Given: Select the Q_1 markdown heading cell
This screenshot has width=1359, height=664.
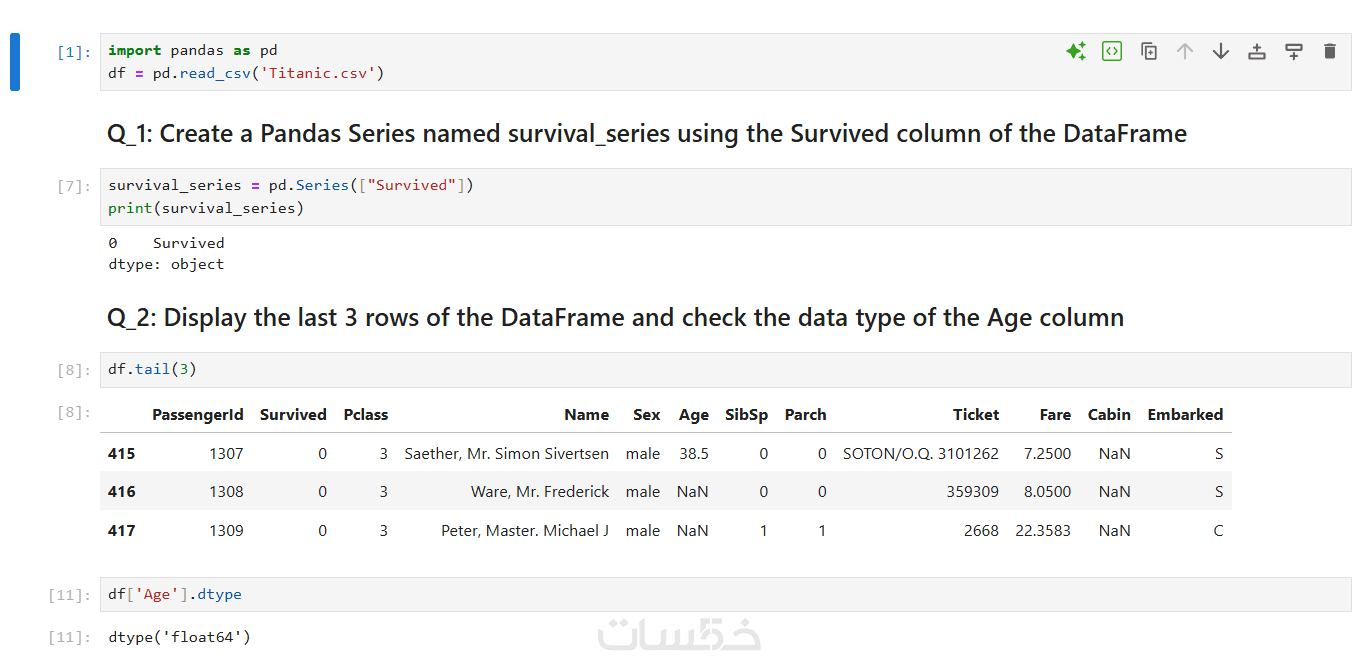Looking at the screenshot, I should pyautogui.click(x=646, y=134).
